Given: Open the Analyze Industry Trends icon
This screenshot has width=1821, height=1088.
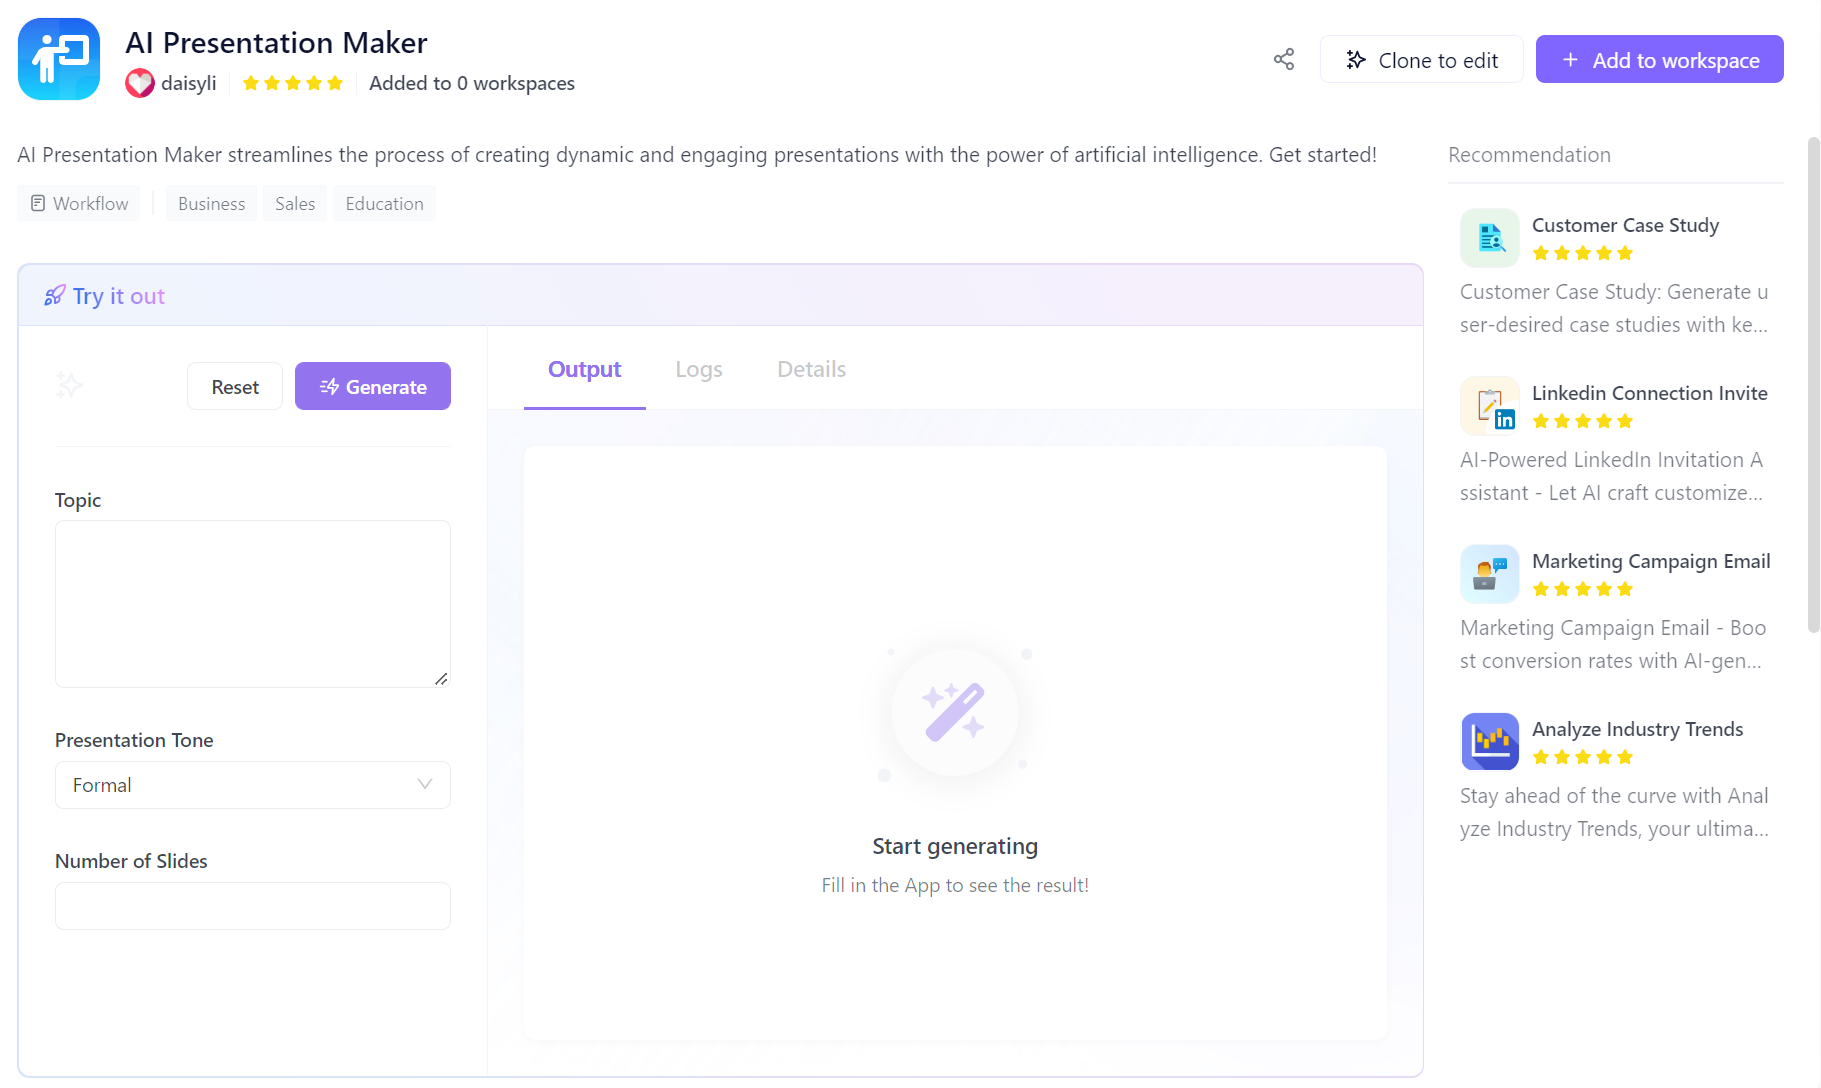Looking at the screenshot, I should [1489, 742].
